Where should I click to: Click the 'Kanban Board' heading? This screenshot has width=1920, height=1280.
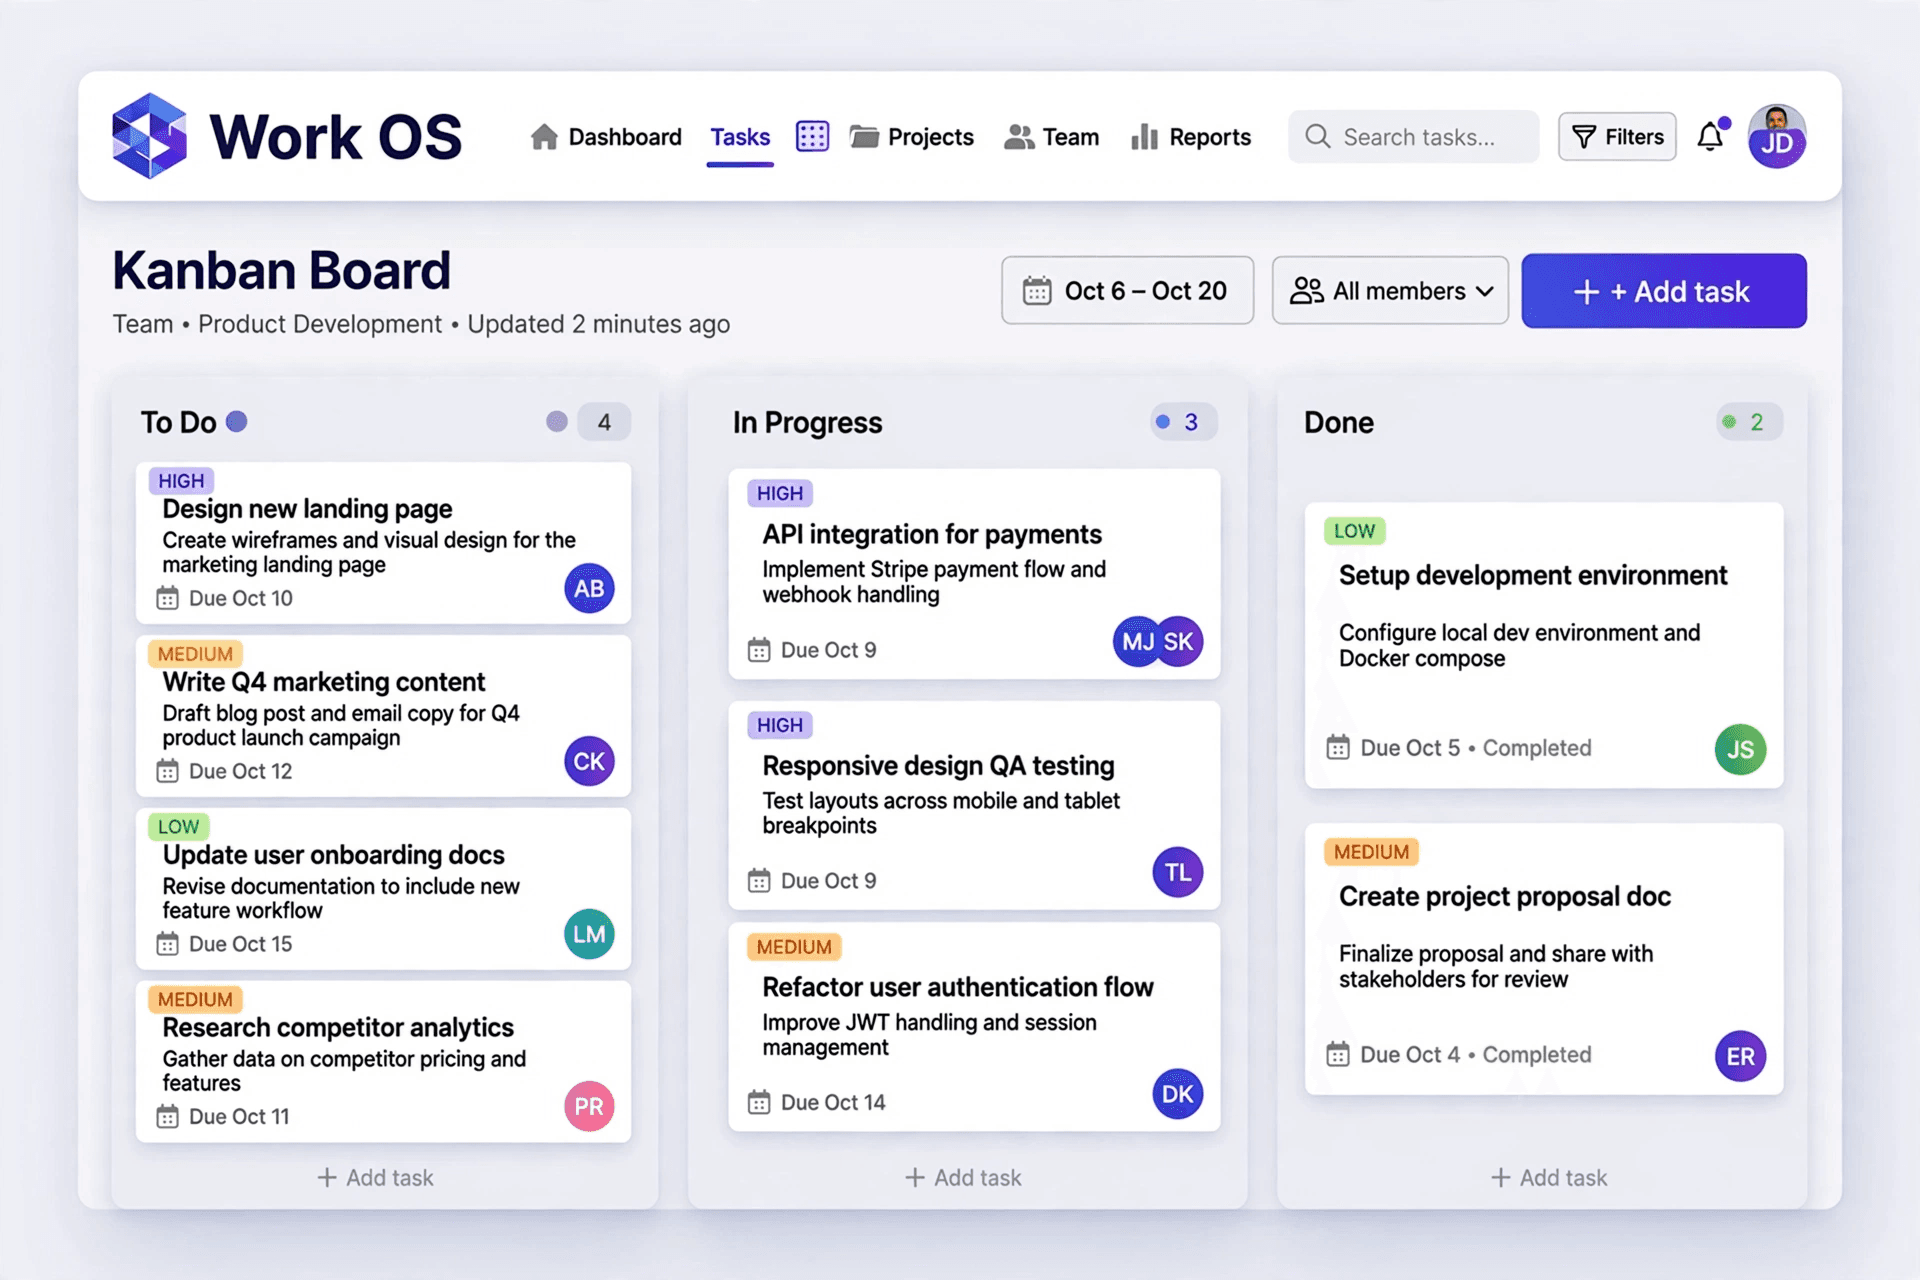point(281,270)
